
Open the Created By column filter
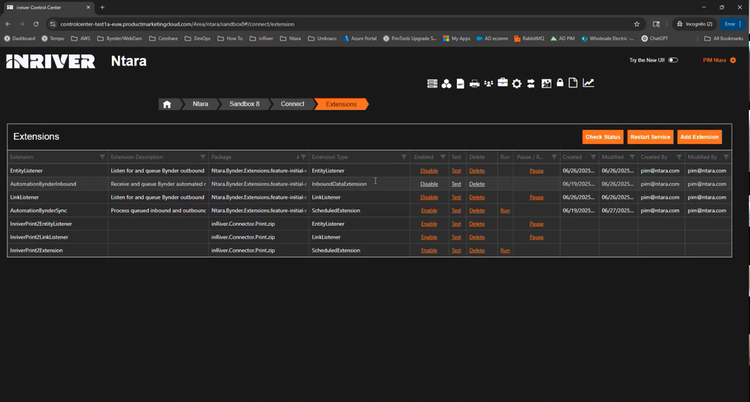tap(679, 157)
